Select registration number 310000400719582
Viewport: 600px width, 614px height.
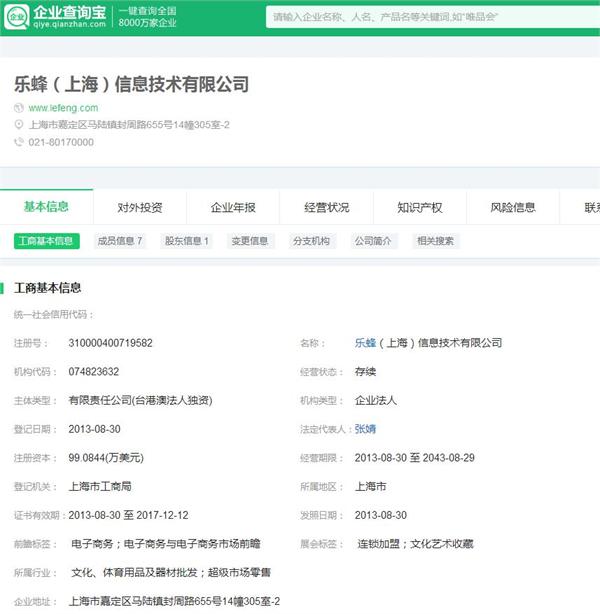tap(110, 343)
